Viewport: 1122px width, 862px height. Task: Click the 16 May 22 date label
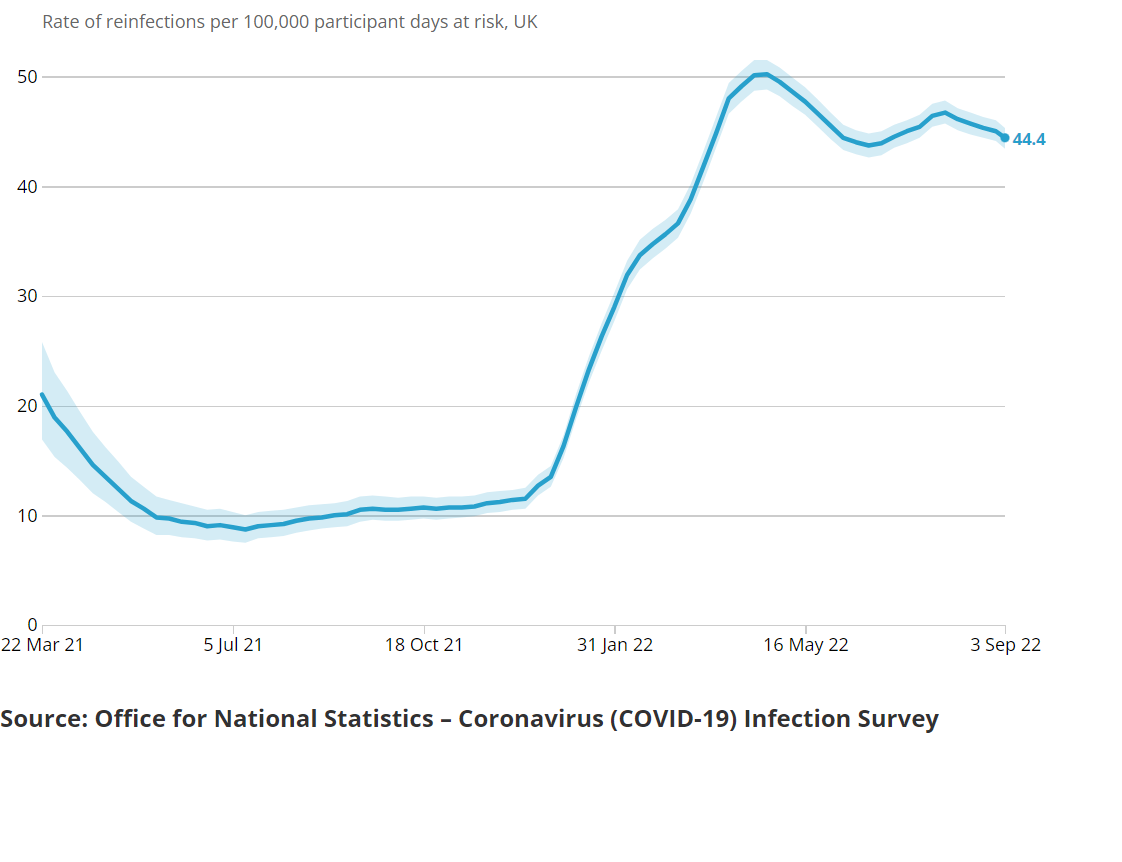[x=806, y=645]
